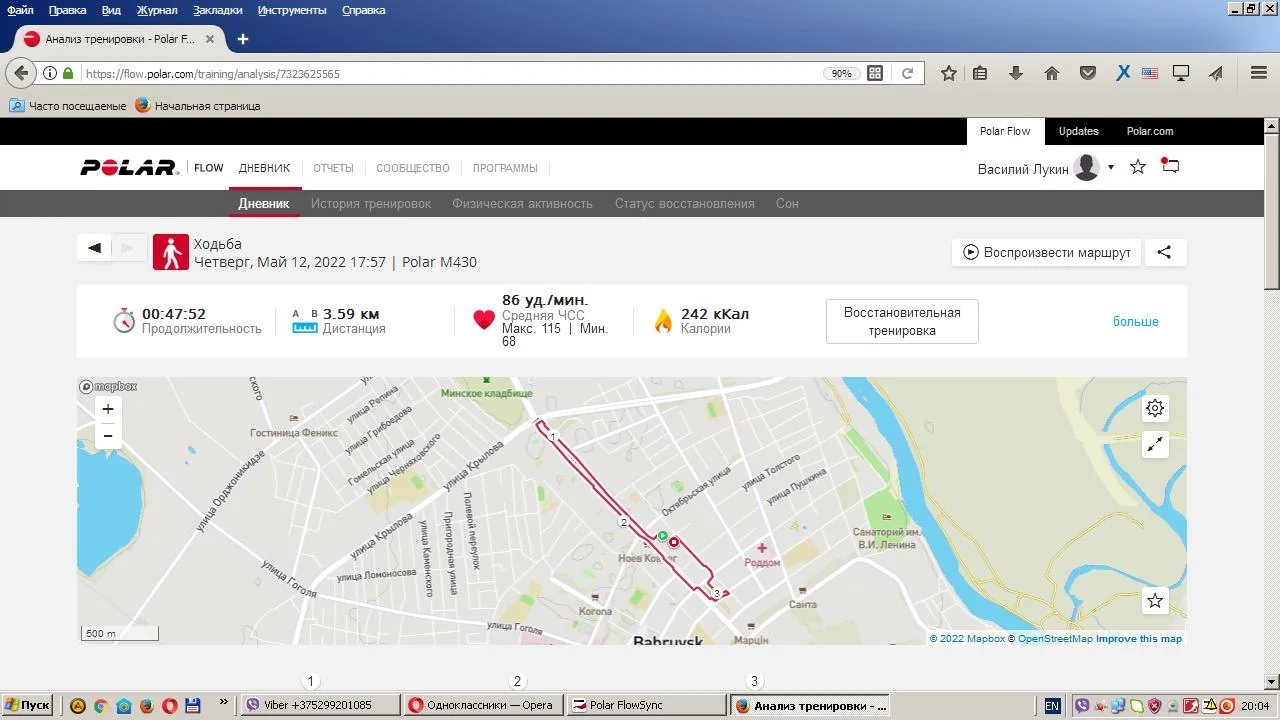This screenshot has width=1280, height=720.
Task: Open the Firefox hamburger menu
Action: (x=1259, y=73)
